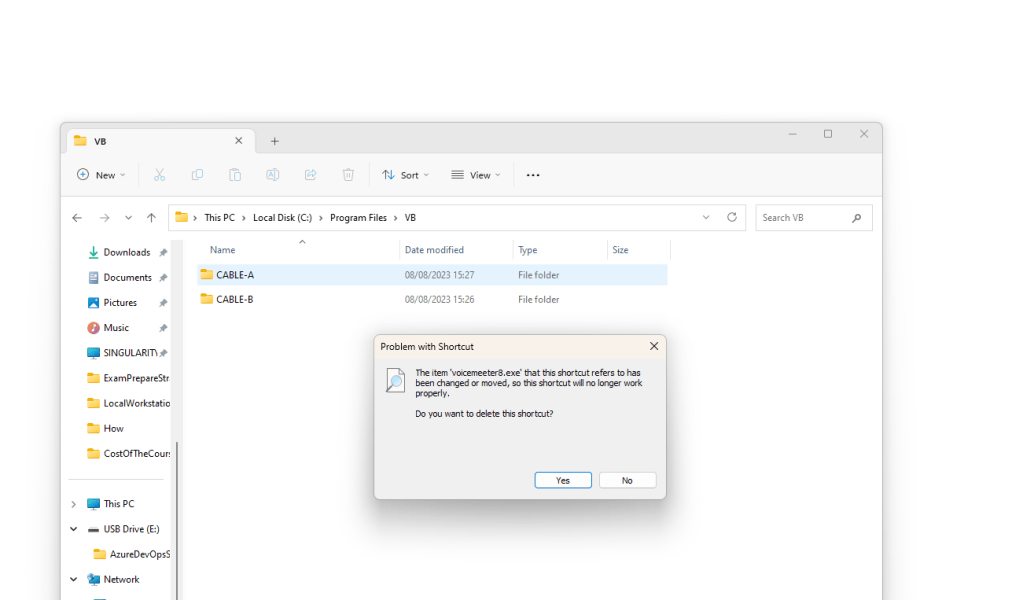1023x600 pixels.
Task: Sort by the Size column header
Action: [620, 250]
